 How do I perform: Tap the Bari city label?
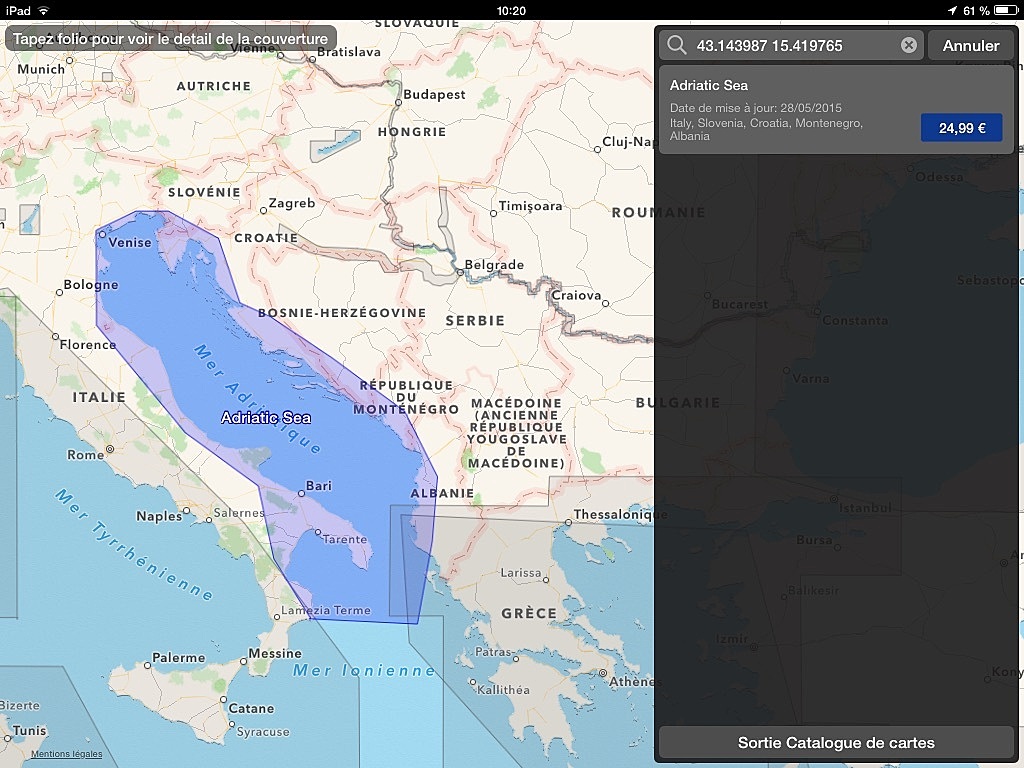point(319,486)
